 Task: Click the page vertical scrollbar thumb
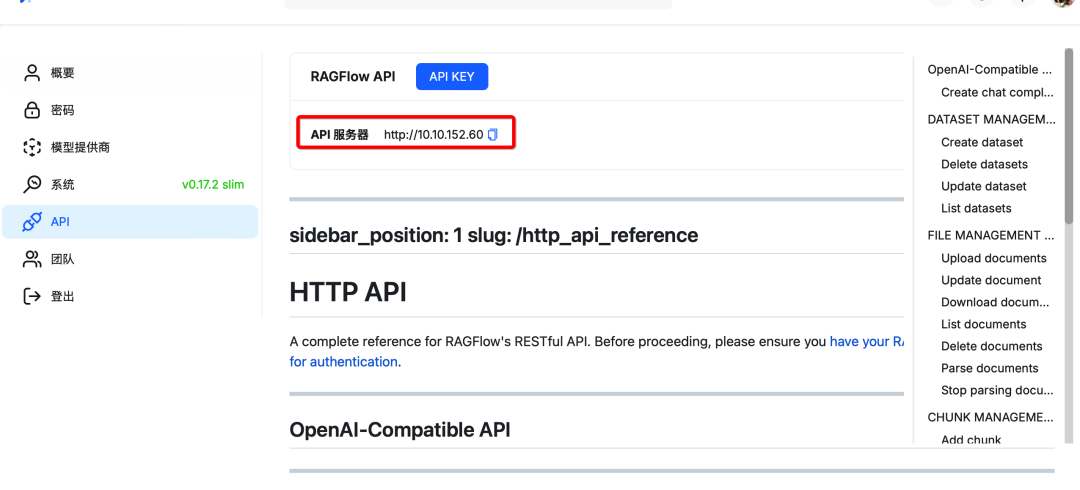1068,136
